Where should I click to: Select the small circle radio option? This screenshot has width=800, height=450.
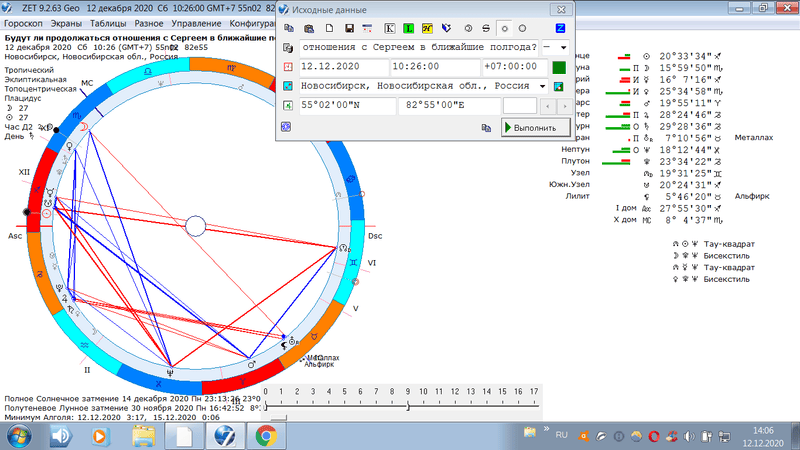pyautogui.click(x=503, y=29)
